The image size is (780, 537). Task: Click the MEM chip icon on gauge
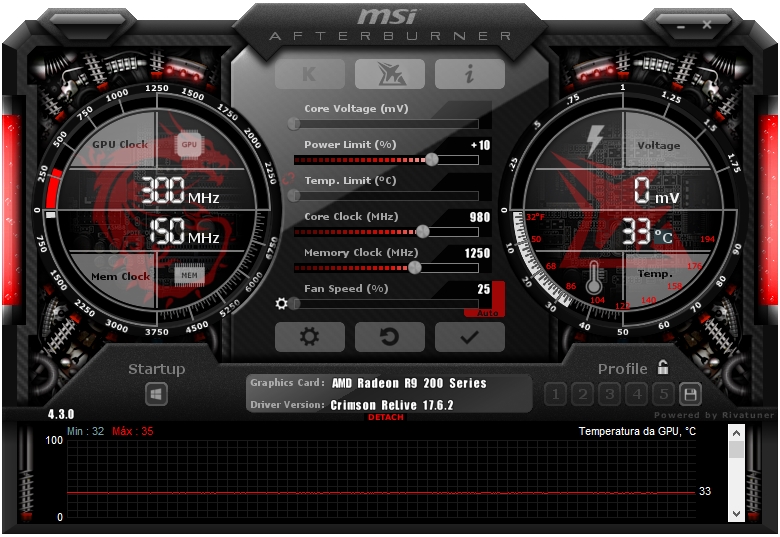pyautogui.click(x=189, y=275)
